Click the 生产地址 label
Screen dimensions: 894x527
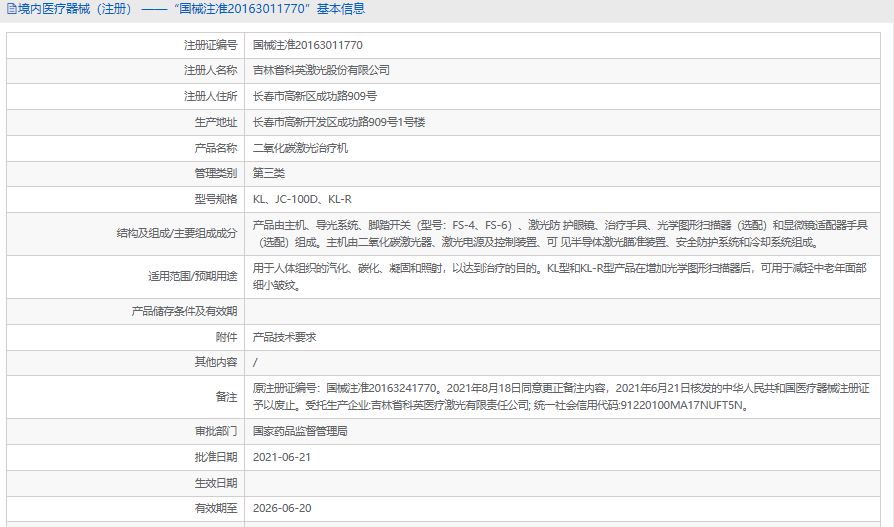point(216,122)
